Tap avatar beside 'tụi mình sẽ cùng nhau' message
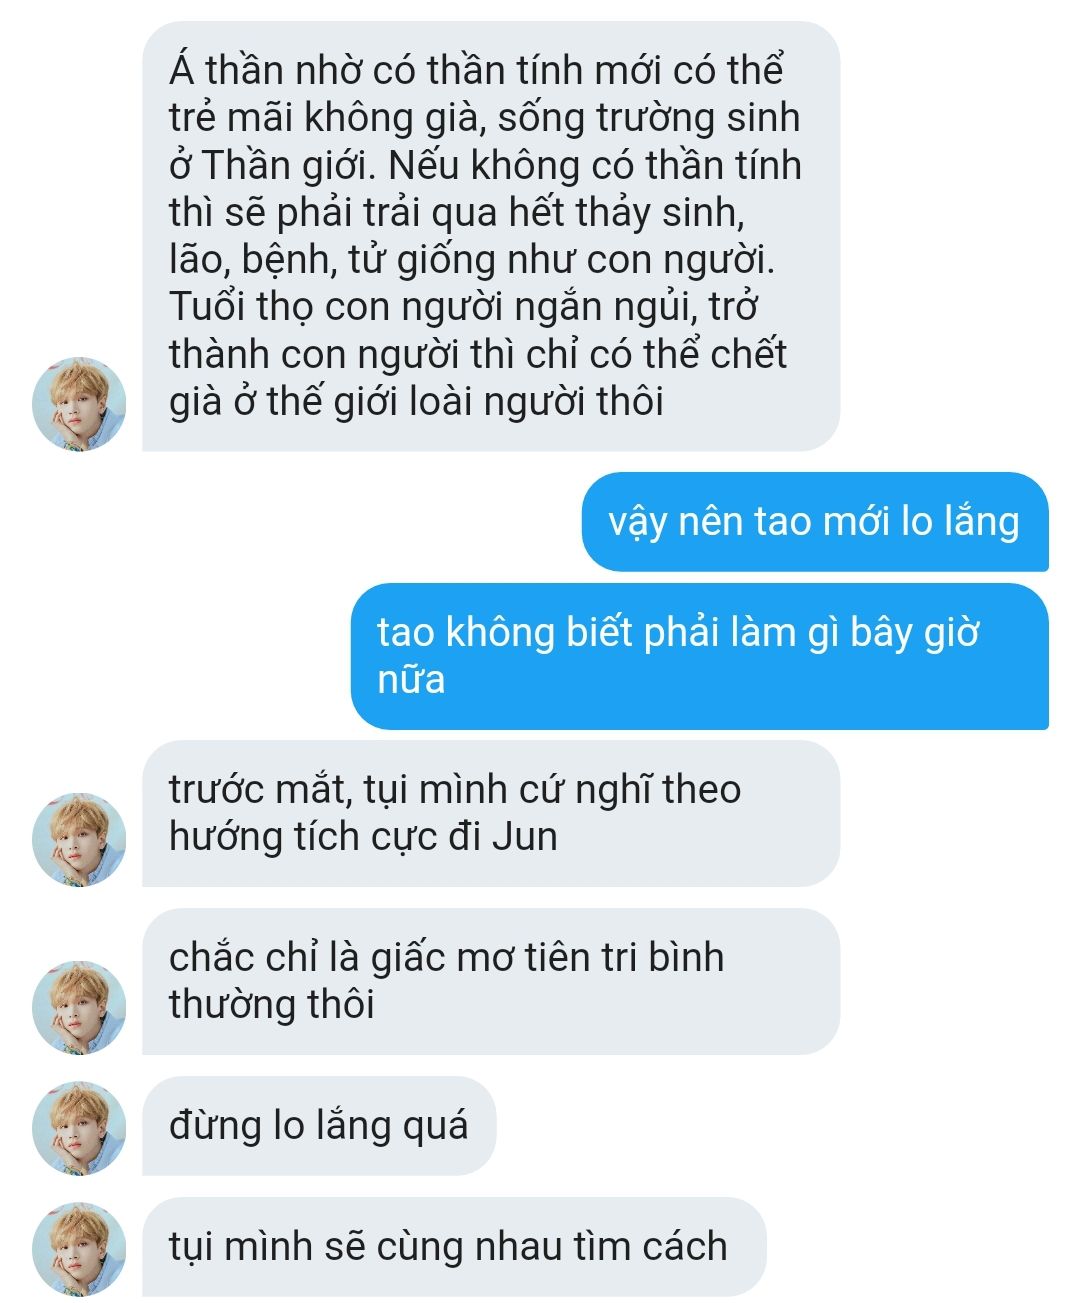The image size is (1080, 1303). (80, 1249)
